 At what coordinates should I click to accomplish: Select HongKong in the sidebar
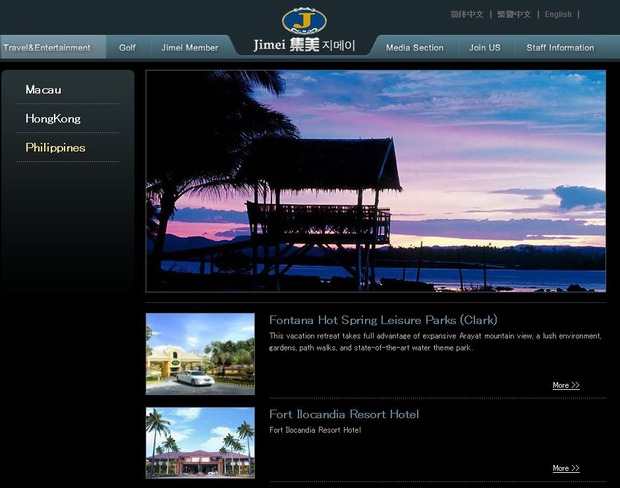[x=53, y=119]
